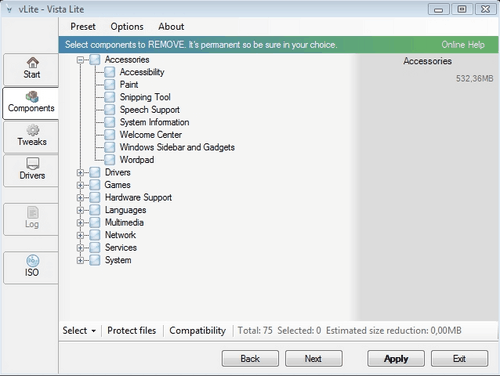Screen dimensions: 500x376
Task: Click the Apply button
Action: click(396, 359)
